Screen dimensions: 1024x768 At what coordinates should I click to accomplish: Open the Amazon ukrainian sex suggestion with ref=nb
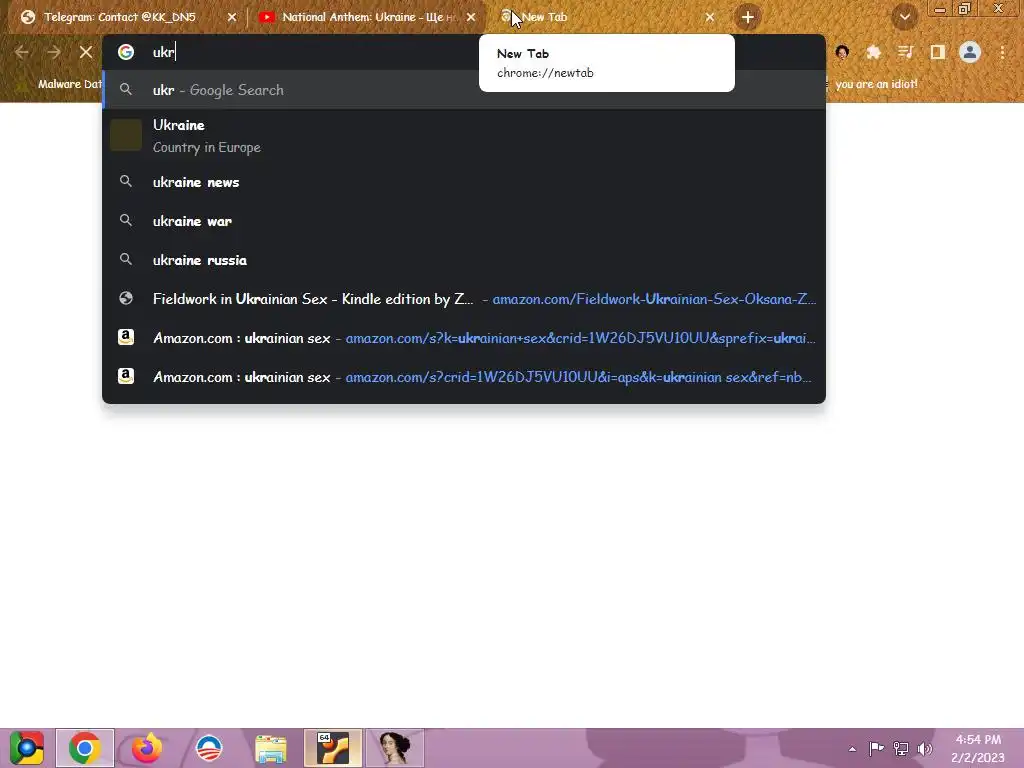464,377
